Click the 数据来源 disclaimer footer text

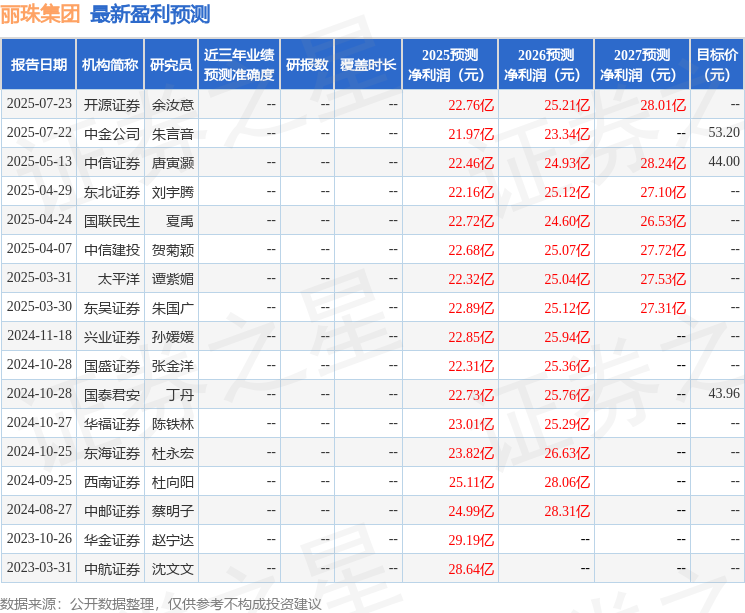click(x=161, y=604)
